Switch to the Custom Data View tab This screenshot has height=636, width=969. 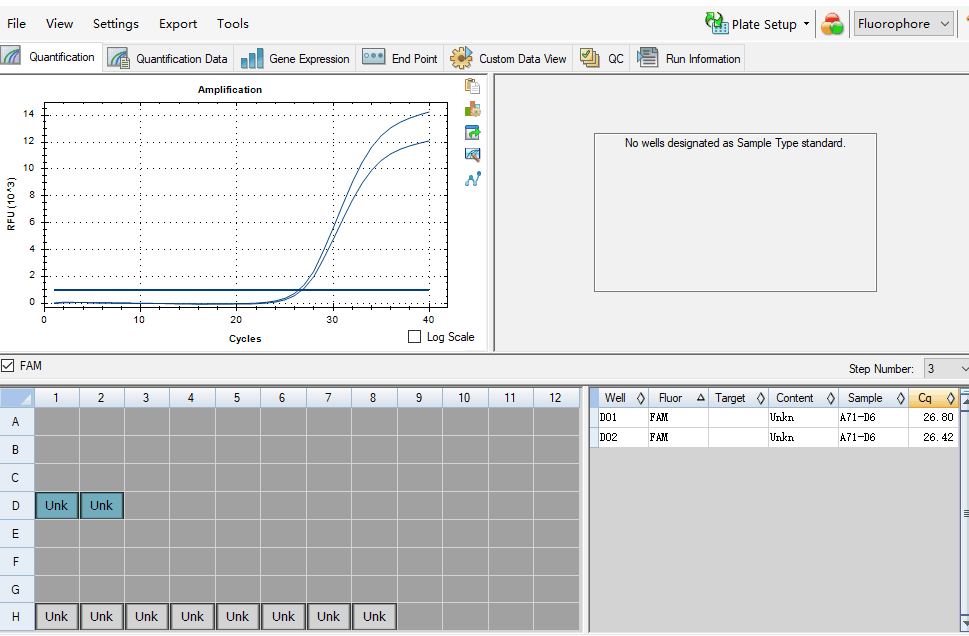point(508,58)
